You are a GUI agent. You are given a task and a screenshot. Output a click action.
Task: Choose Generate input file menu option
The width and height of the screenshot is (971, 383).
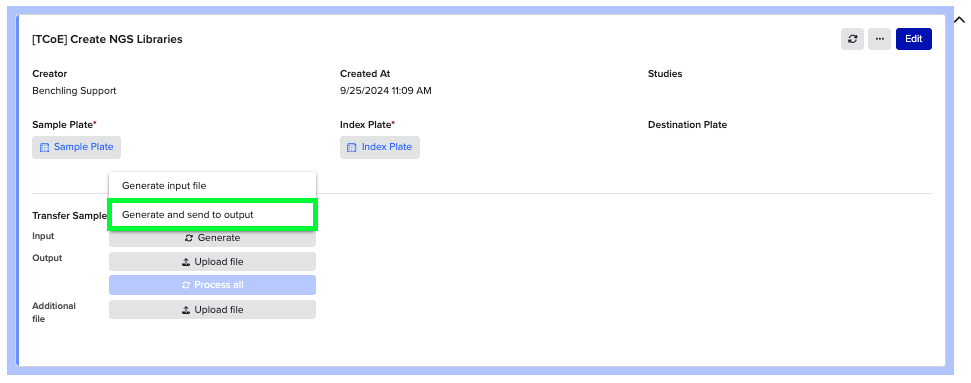[212, 185]
